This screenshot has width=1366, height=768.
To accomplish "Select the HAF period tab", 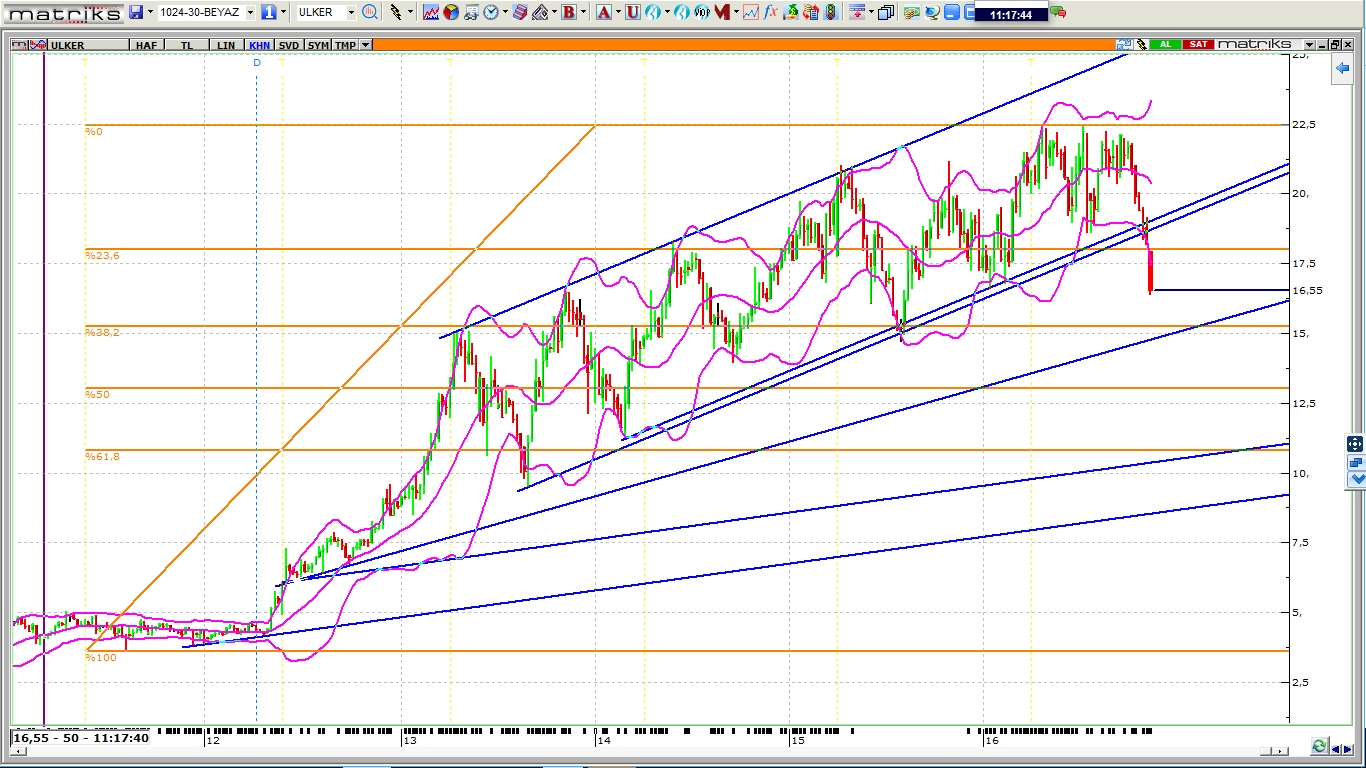I will pos(146,45).
